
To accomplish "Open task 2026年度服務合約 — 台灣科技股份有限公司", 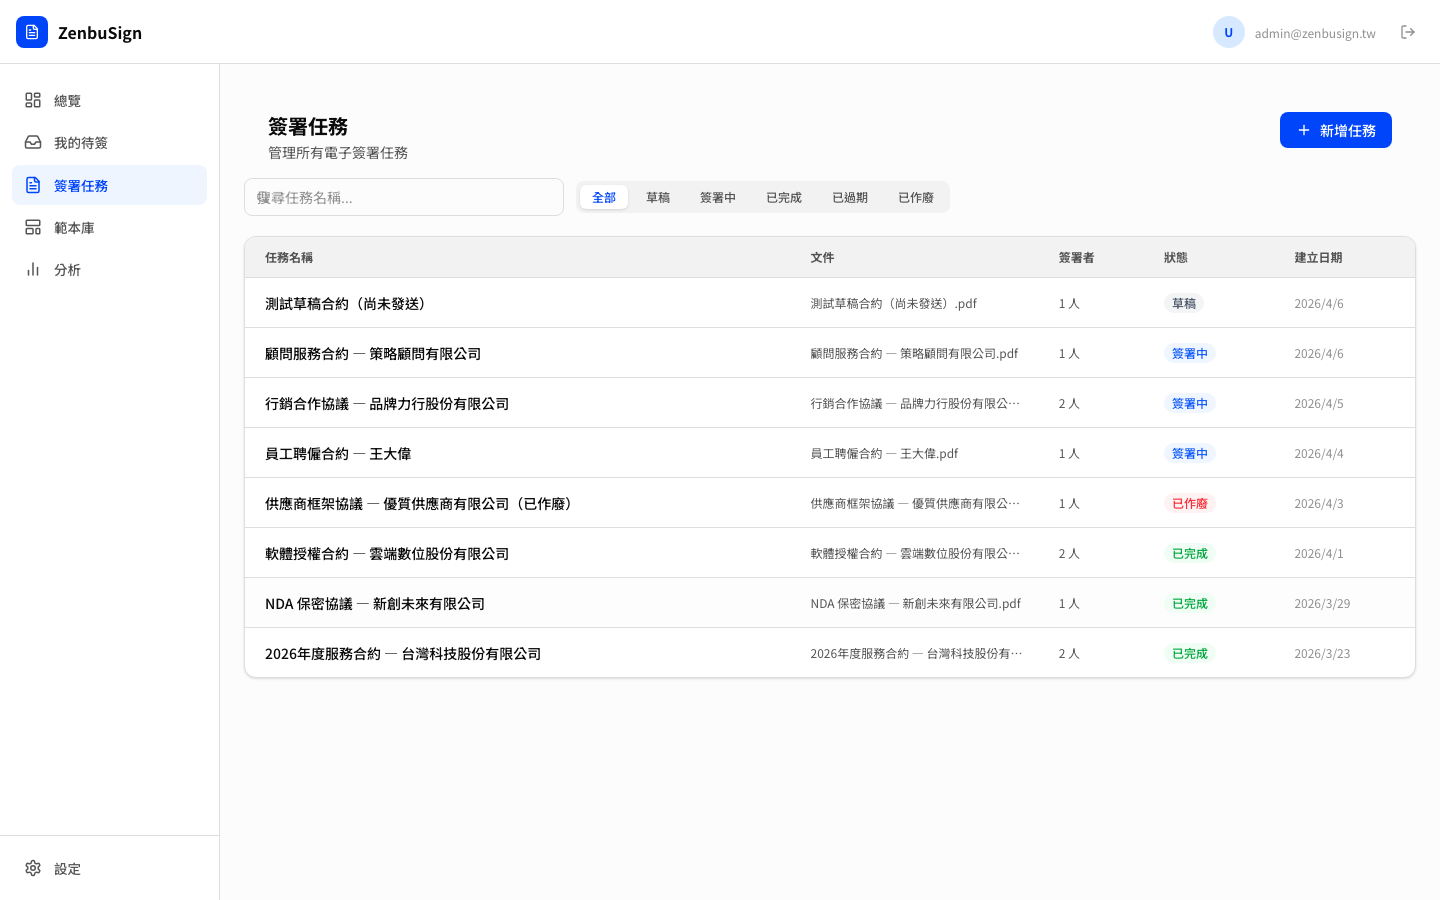I will click(403, 653).
